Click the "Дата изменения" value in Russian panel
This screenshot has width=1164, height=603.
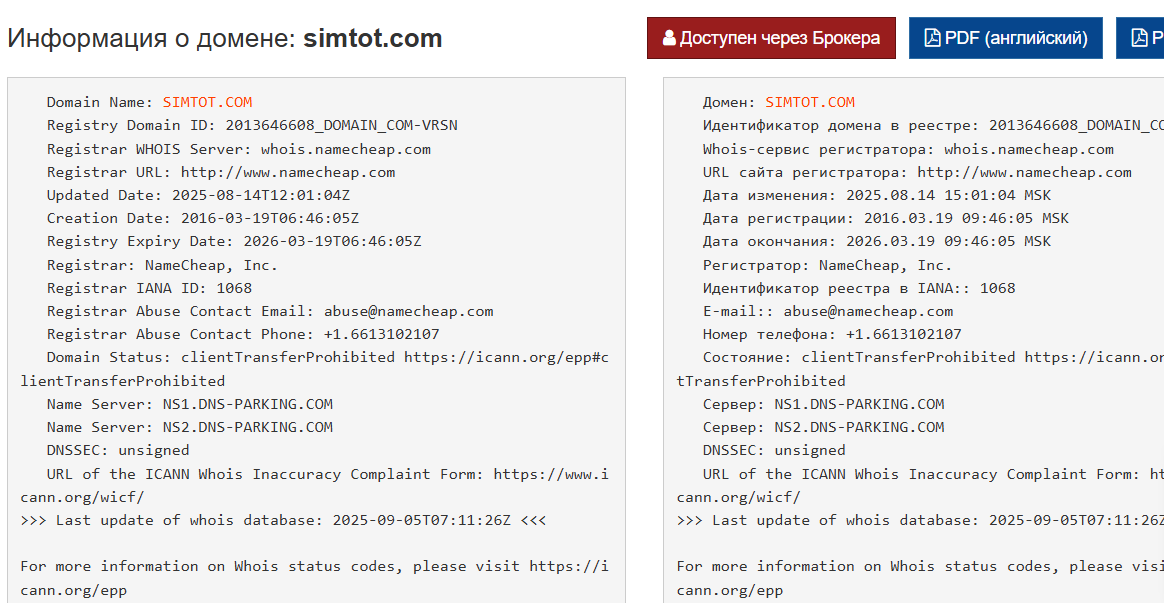[946, 195]
